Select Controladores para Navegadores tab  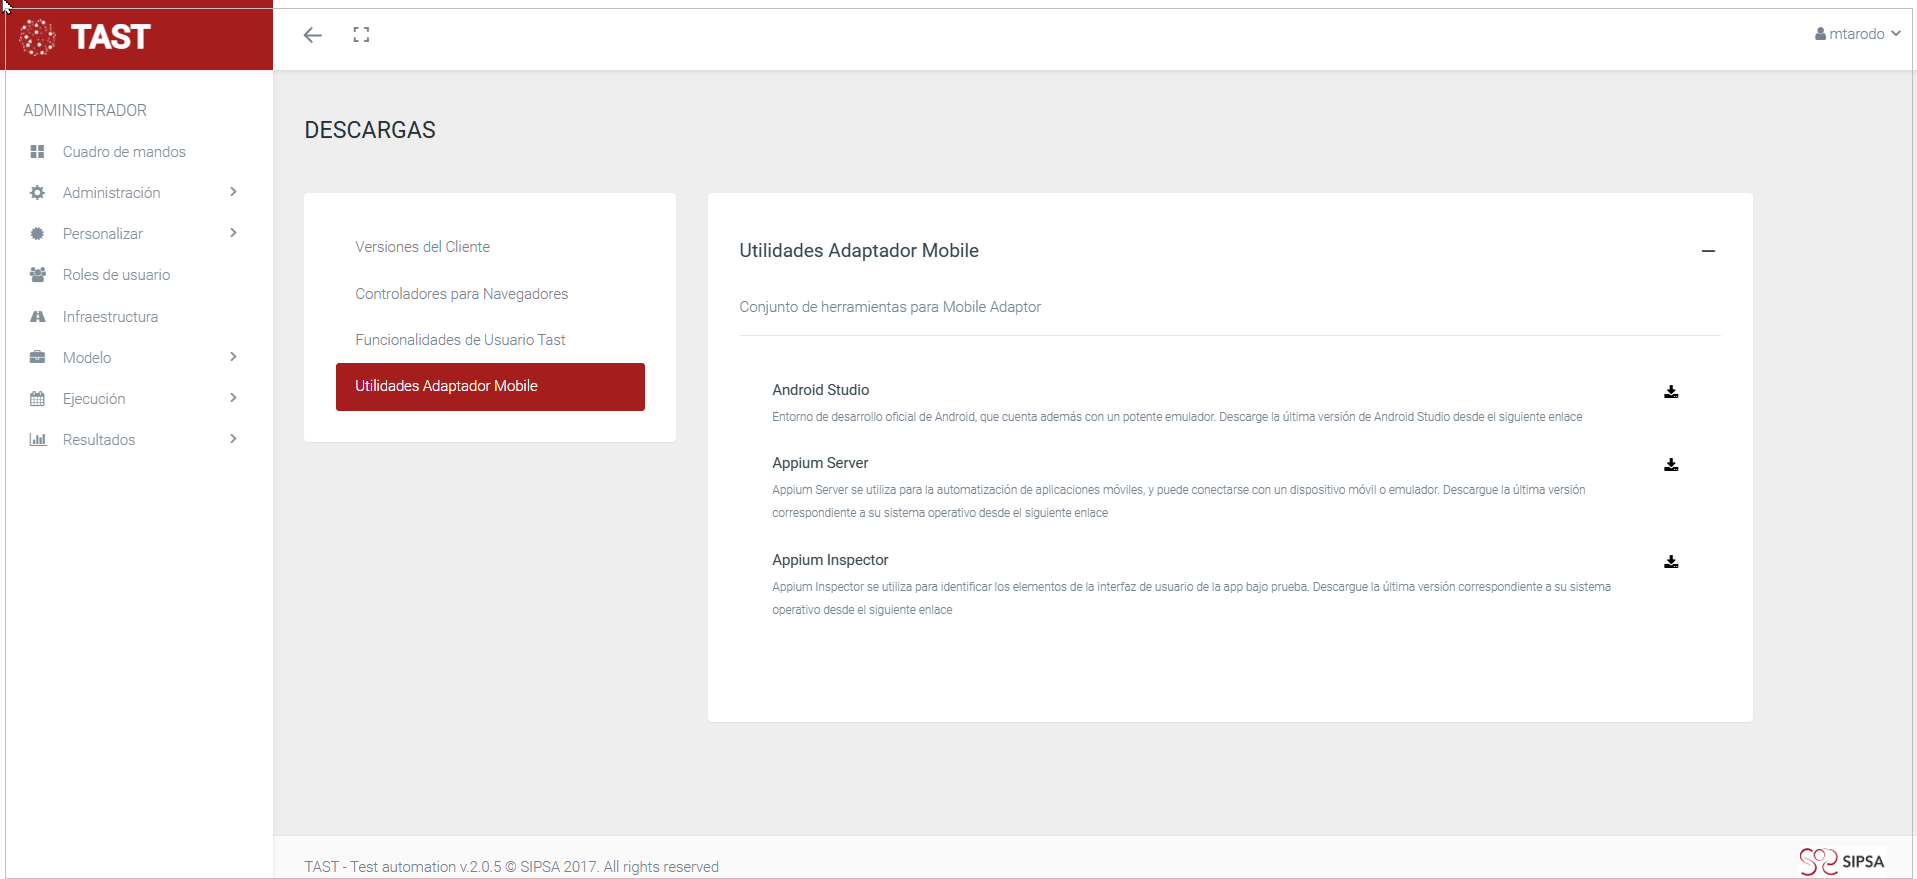pos(461,294)
